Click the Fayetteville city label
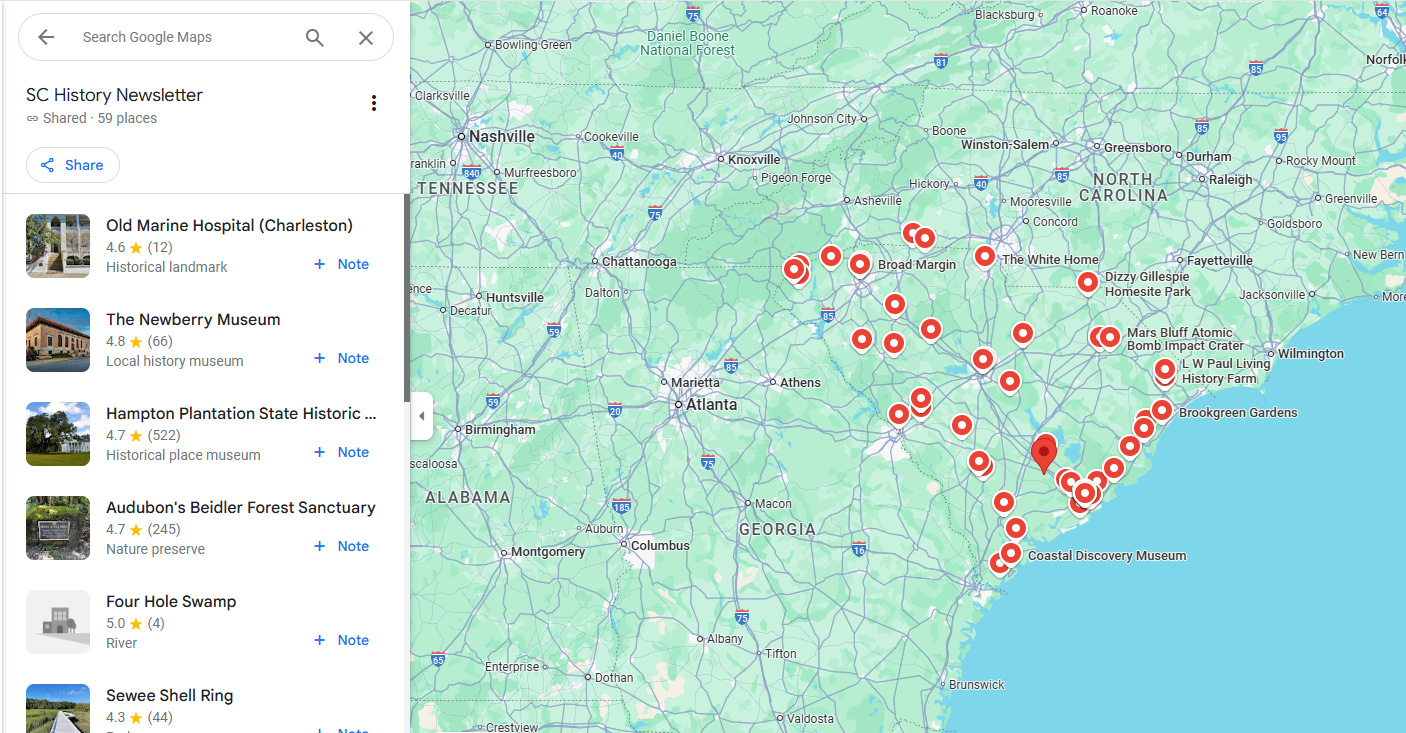Screen dimensions: 1406x733 tap(1220, 261)
